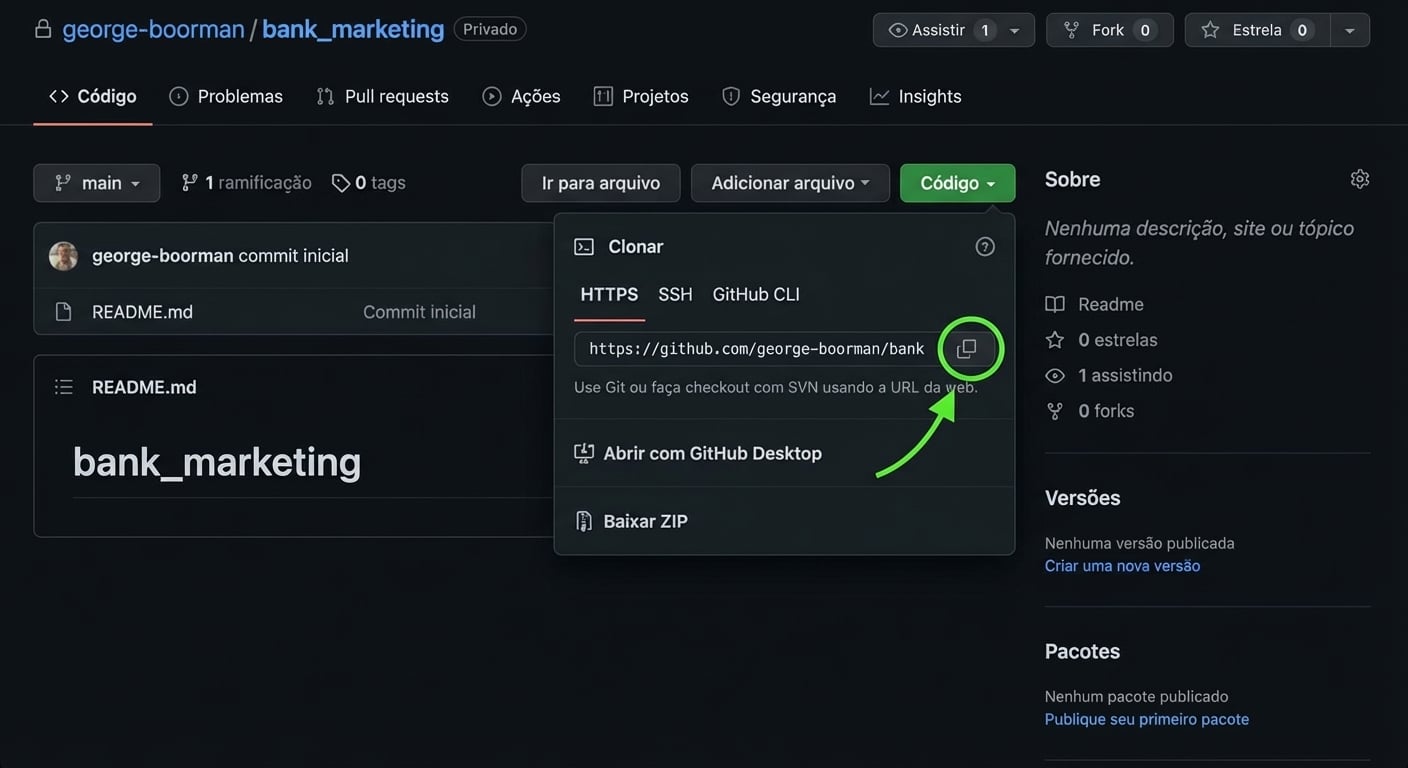Open dropdown arrow next to Estrela
This screenshot has width=1408, height=768.
[1350, 30]
